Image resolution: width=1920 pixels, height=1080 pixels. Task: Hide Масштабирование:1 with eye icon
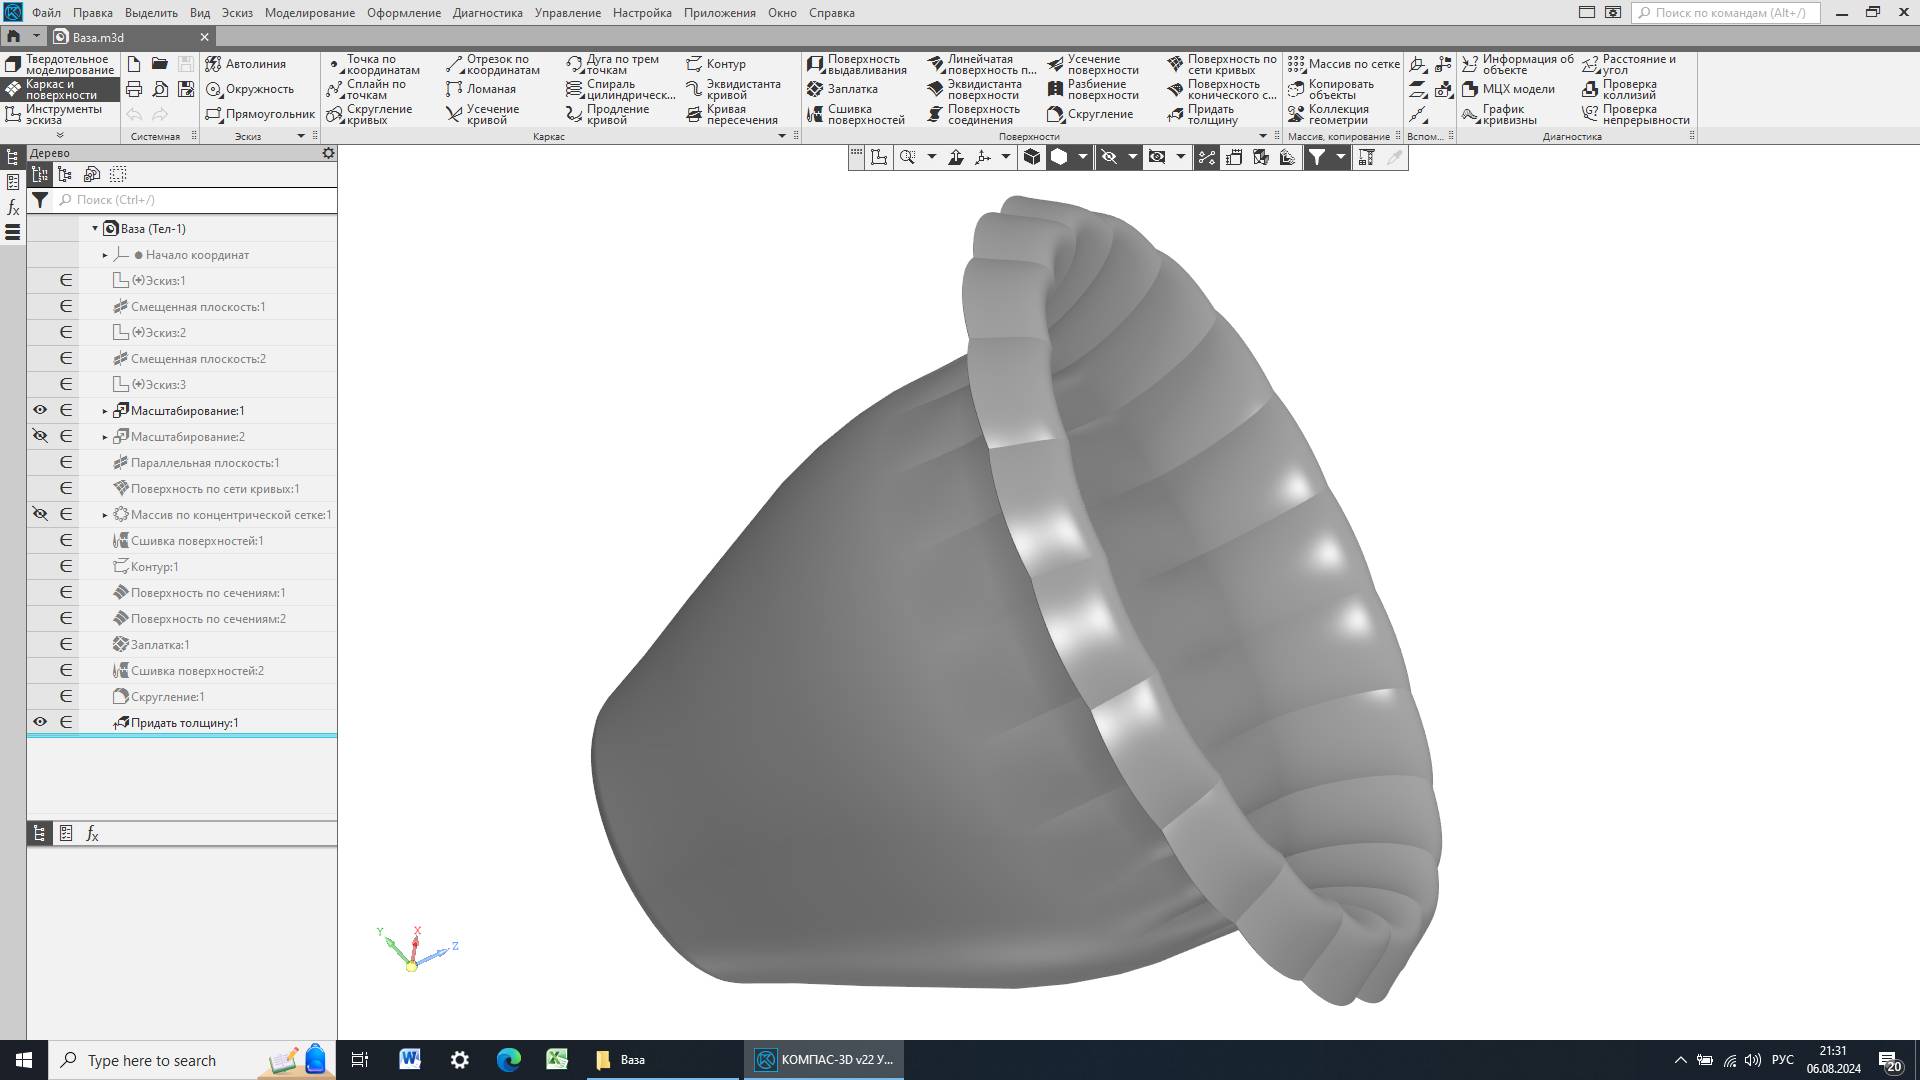40,410
